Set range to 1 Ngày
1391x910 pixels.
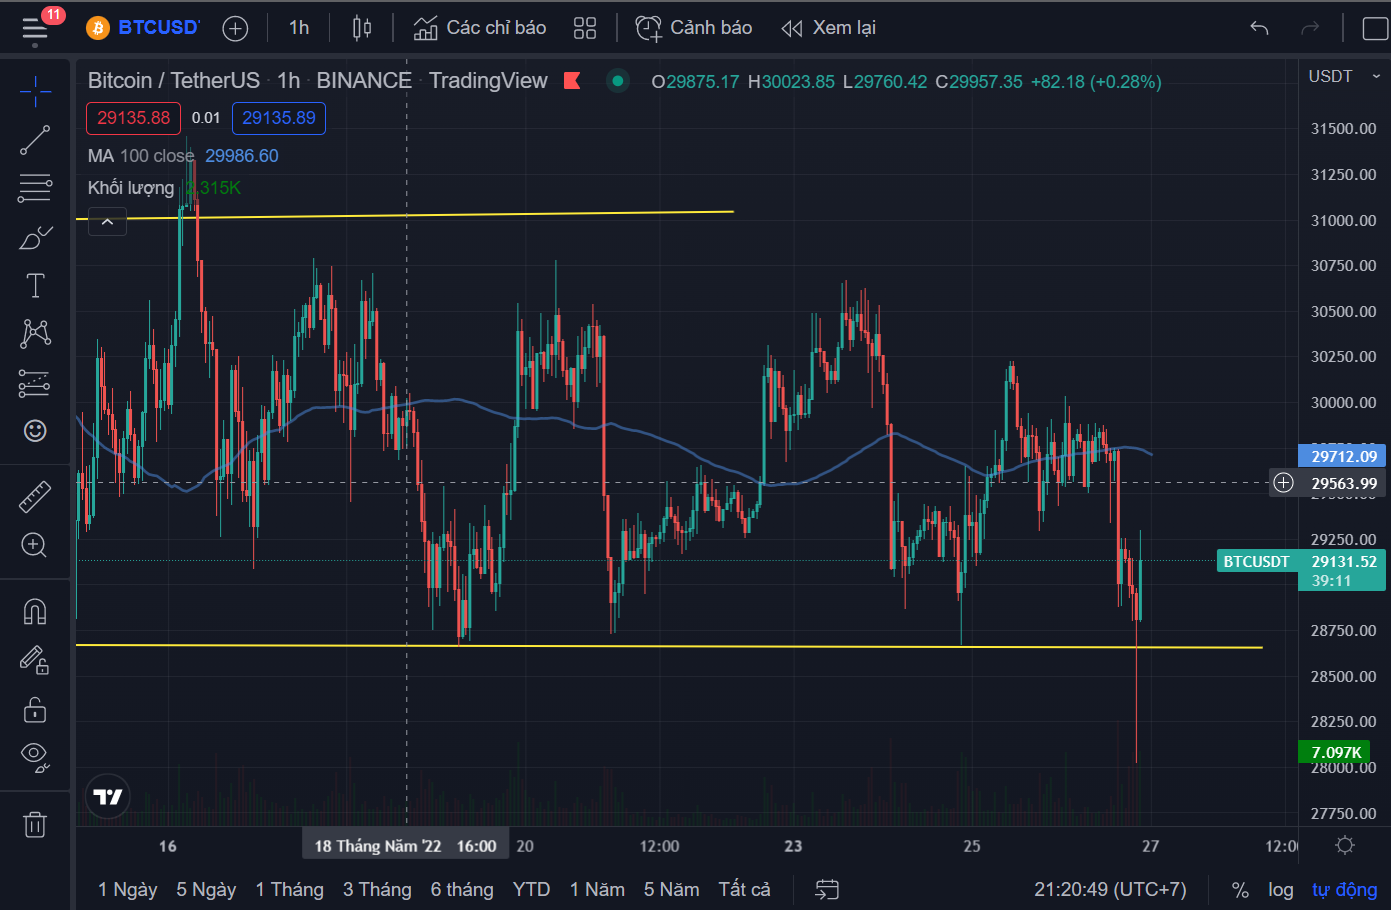coord(127,889)
